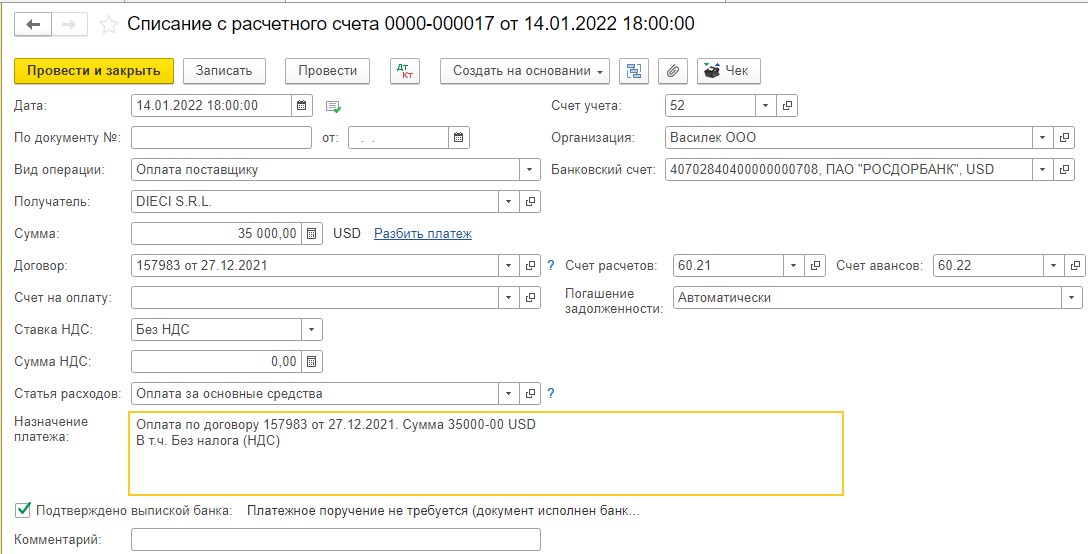Click the open icon next to Получатель
The image size is (1088, 554).
(532, 202)
